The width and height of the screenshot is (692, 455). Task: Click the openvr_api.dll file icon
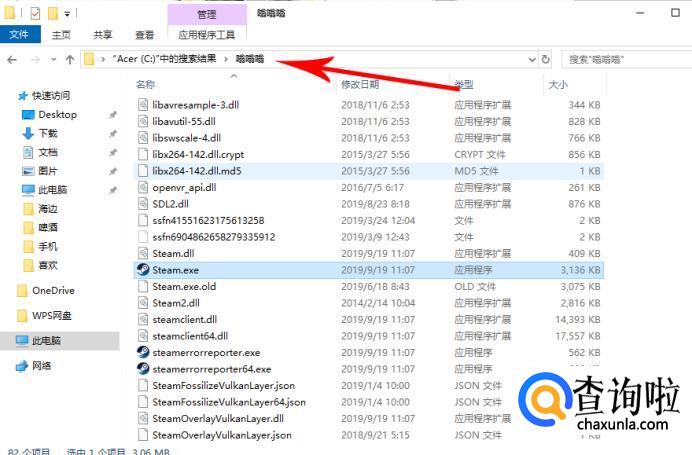(143, 187)
